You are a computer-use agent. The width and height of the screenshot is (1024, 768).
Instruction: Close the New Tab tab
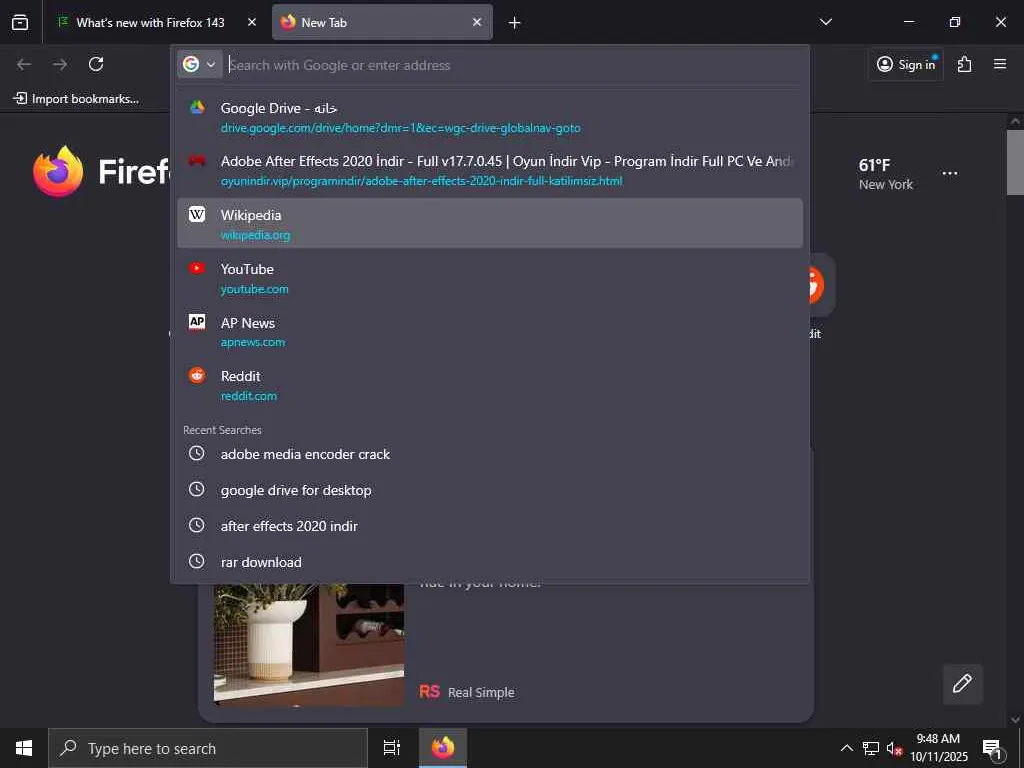coord(477,22)
